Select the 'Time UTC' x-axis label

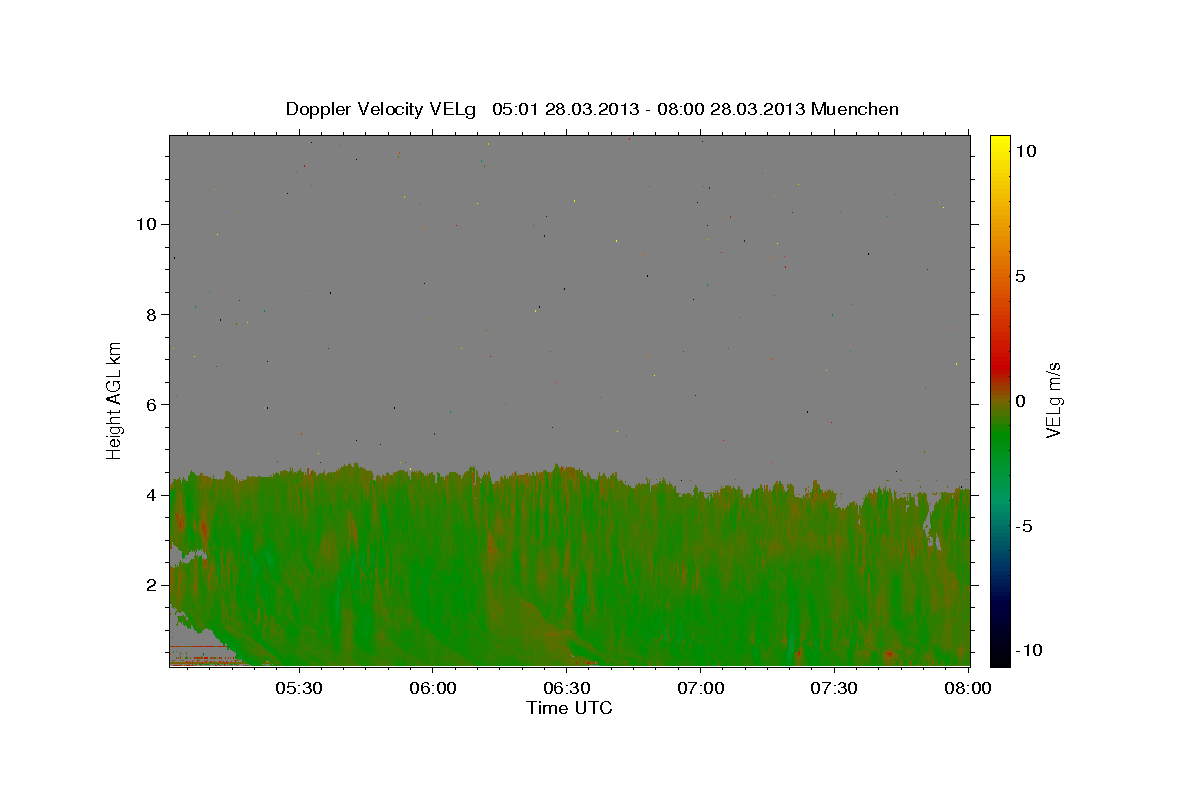[569, 708]
